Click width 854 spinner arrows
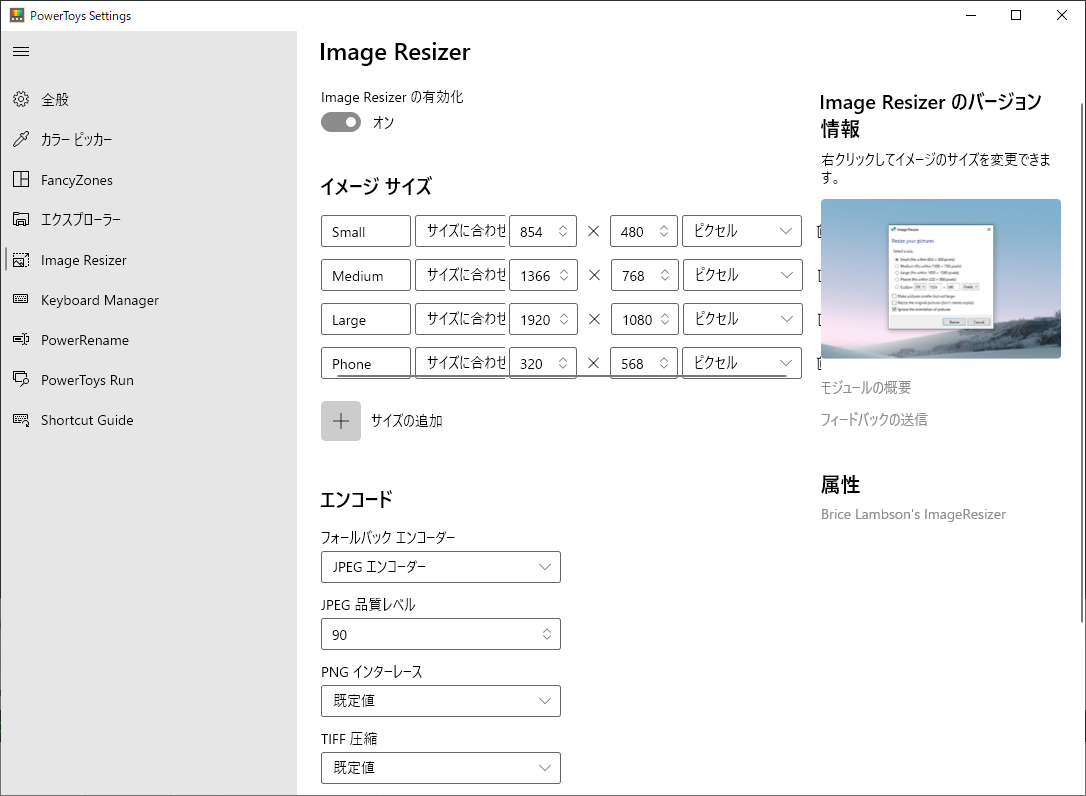Screen dimensions: 1086x796 pos(563,231)
